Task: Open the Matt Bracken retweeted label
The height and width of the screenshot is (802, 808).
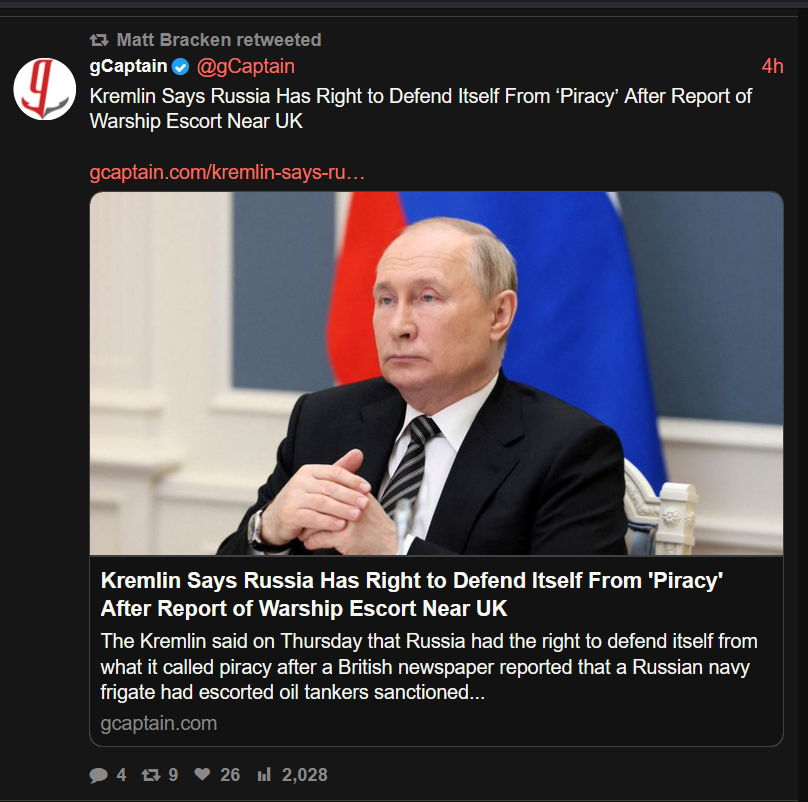Action: click(218, 40)
